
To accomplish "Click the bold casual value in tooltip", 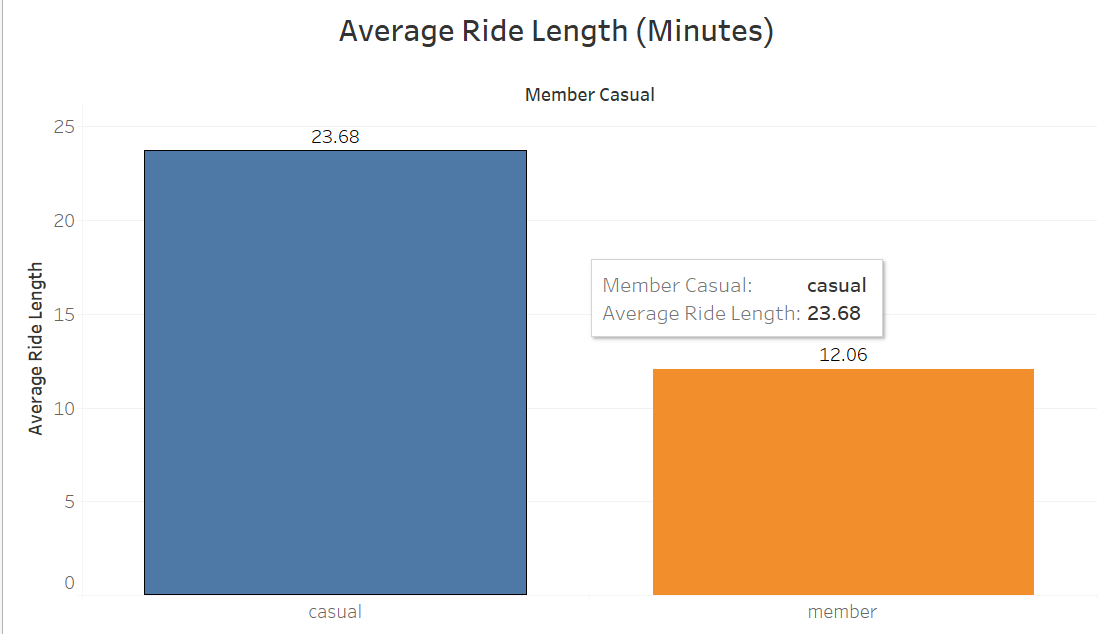I will coord(837,286).
